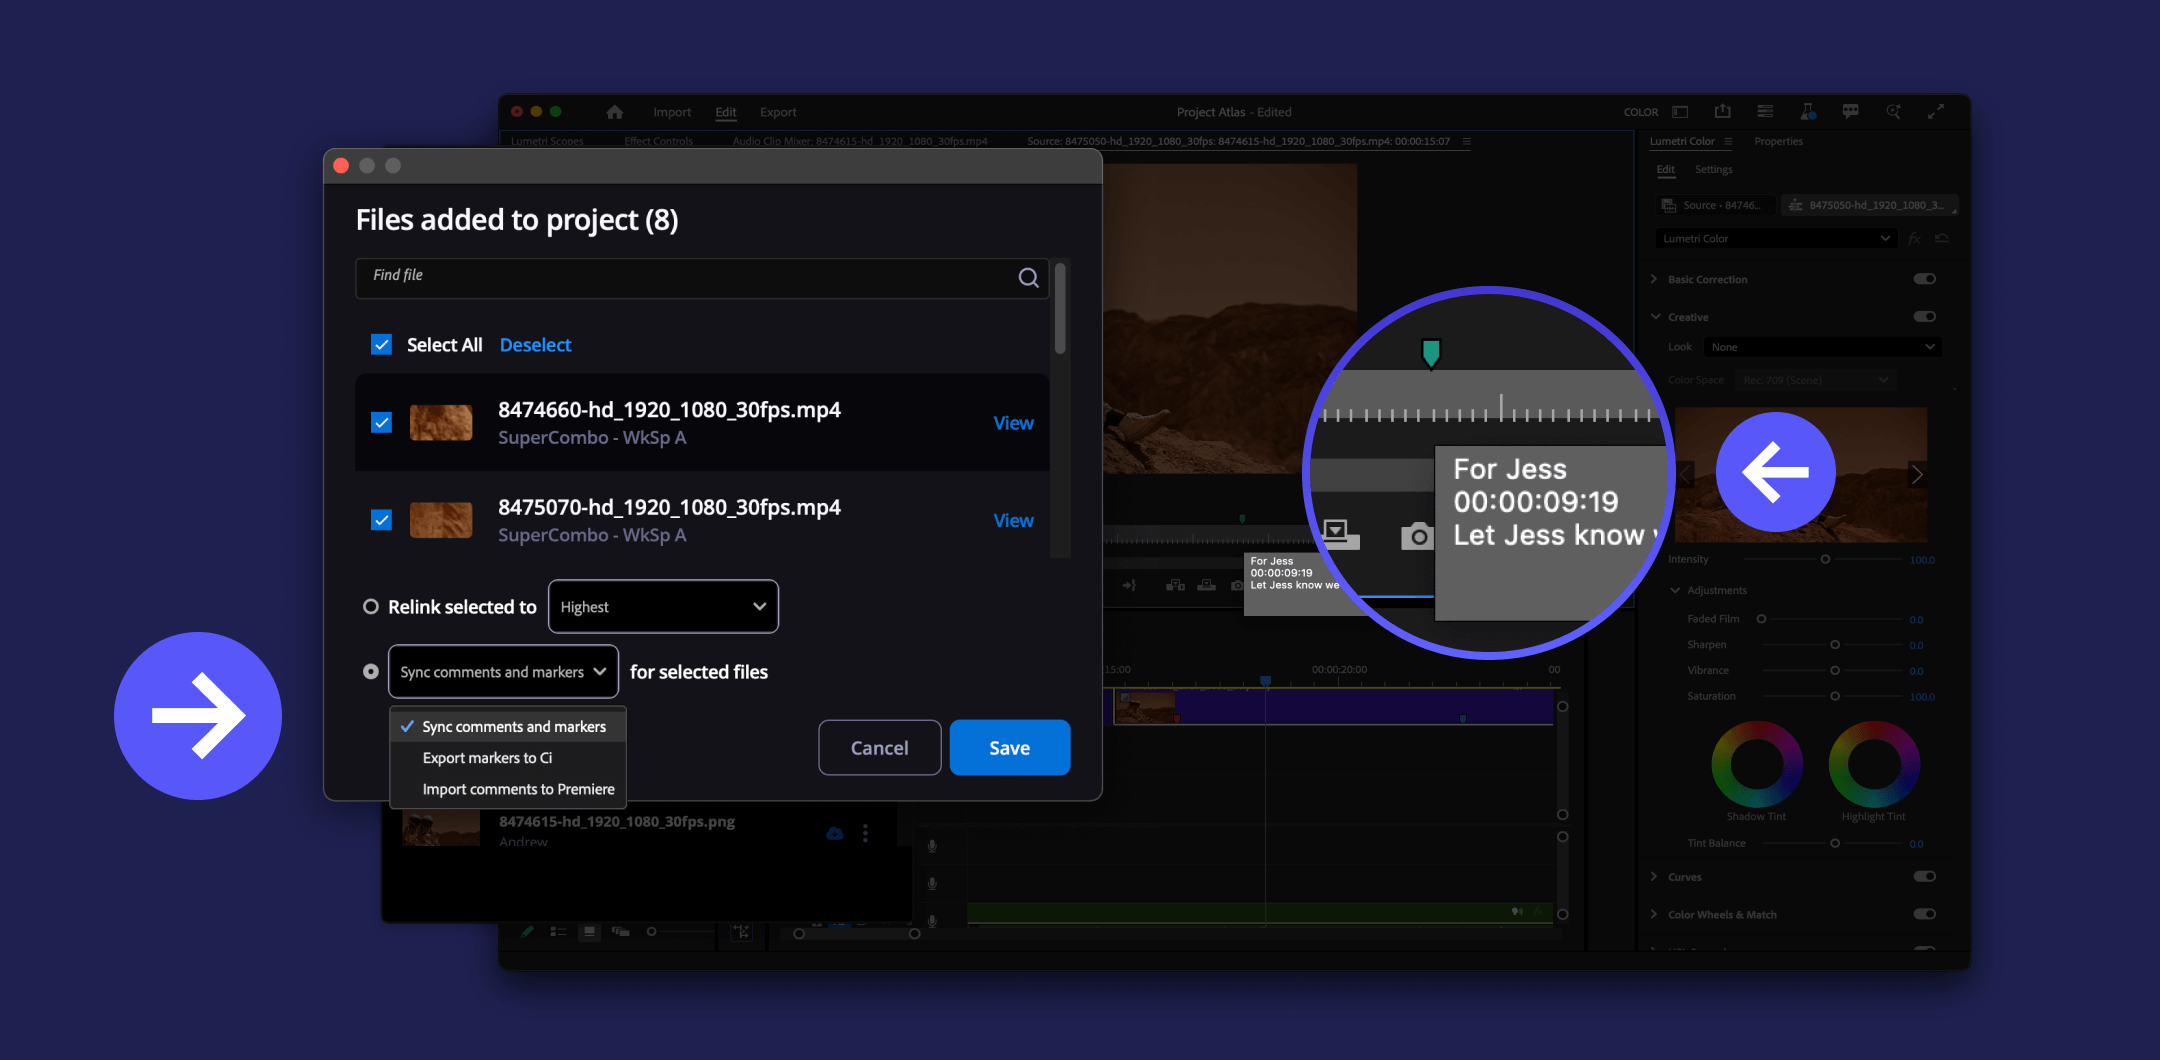Click the fullscreen expand arrows icon

tap(1936, 112)
